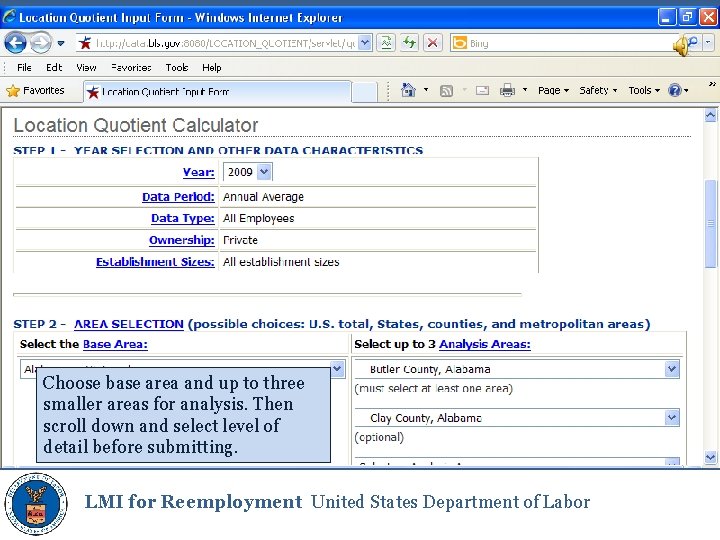Open the Tools menu in menu bar

(x=177, y=68)
